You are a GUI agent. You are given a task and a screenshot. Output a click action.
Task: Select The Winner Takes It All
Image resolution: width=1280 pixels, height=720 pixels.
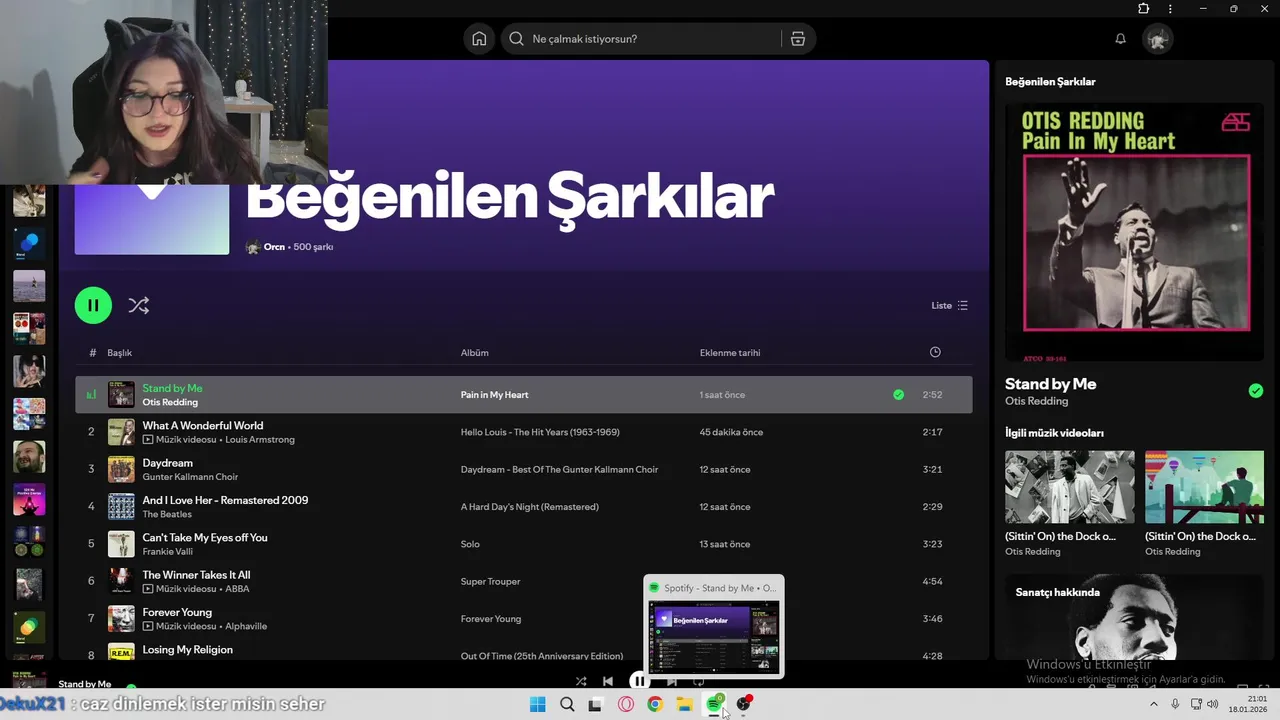(196, 575)
